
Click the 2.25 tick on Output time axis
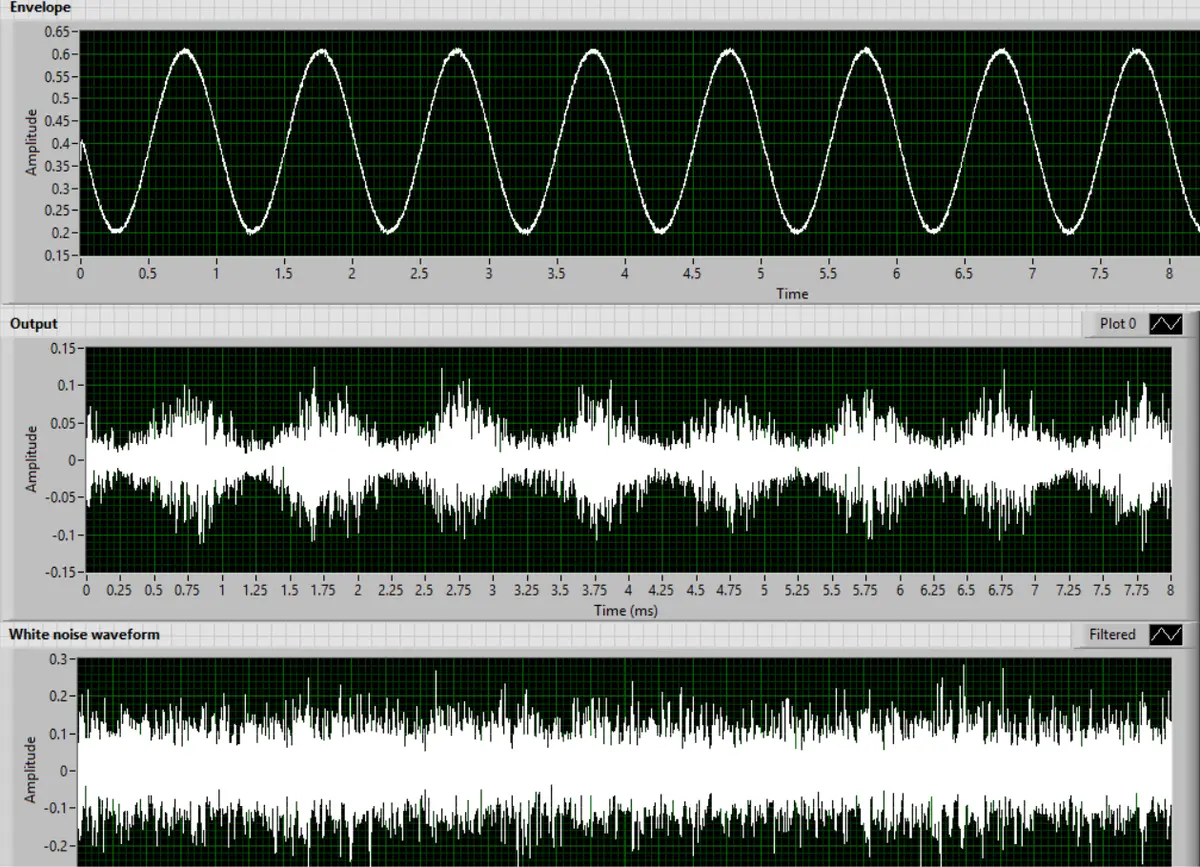[392, 590]
